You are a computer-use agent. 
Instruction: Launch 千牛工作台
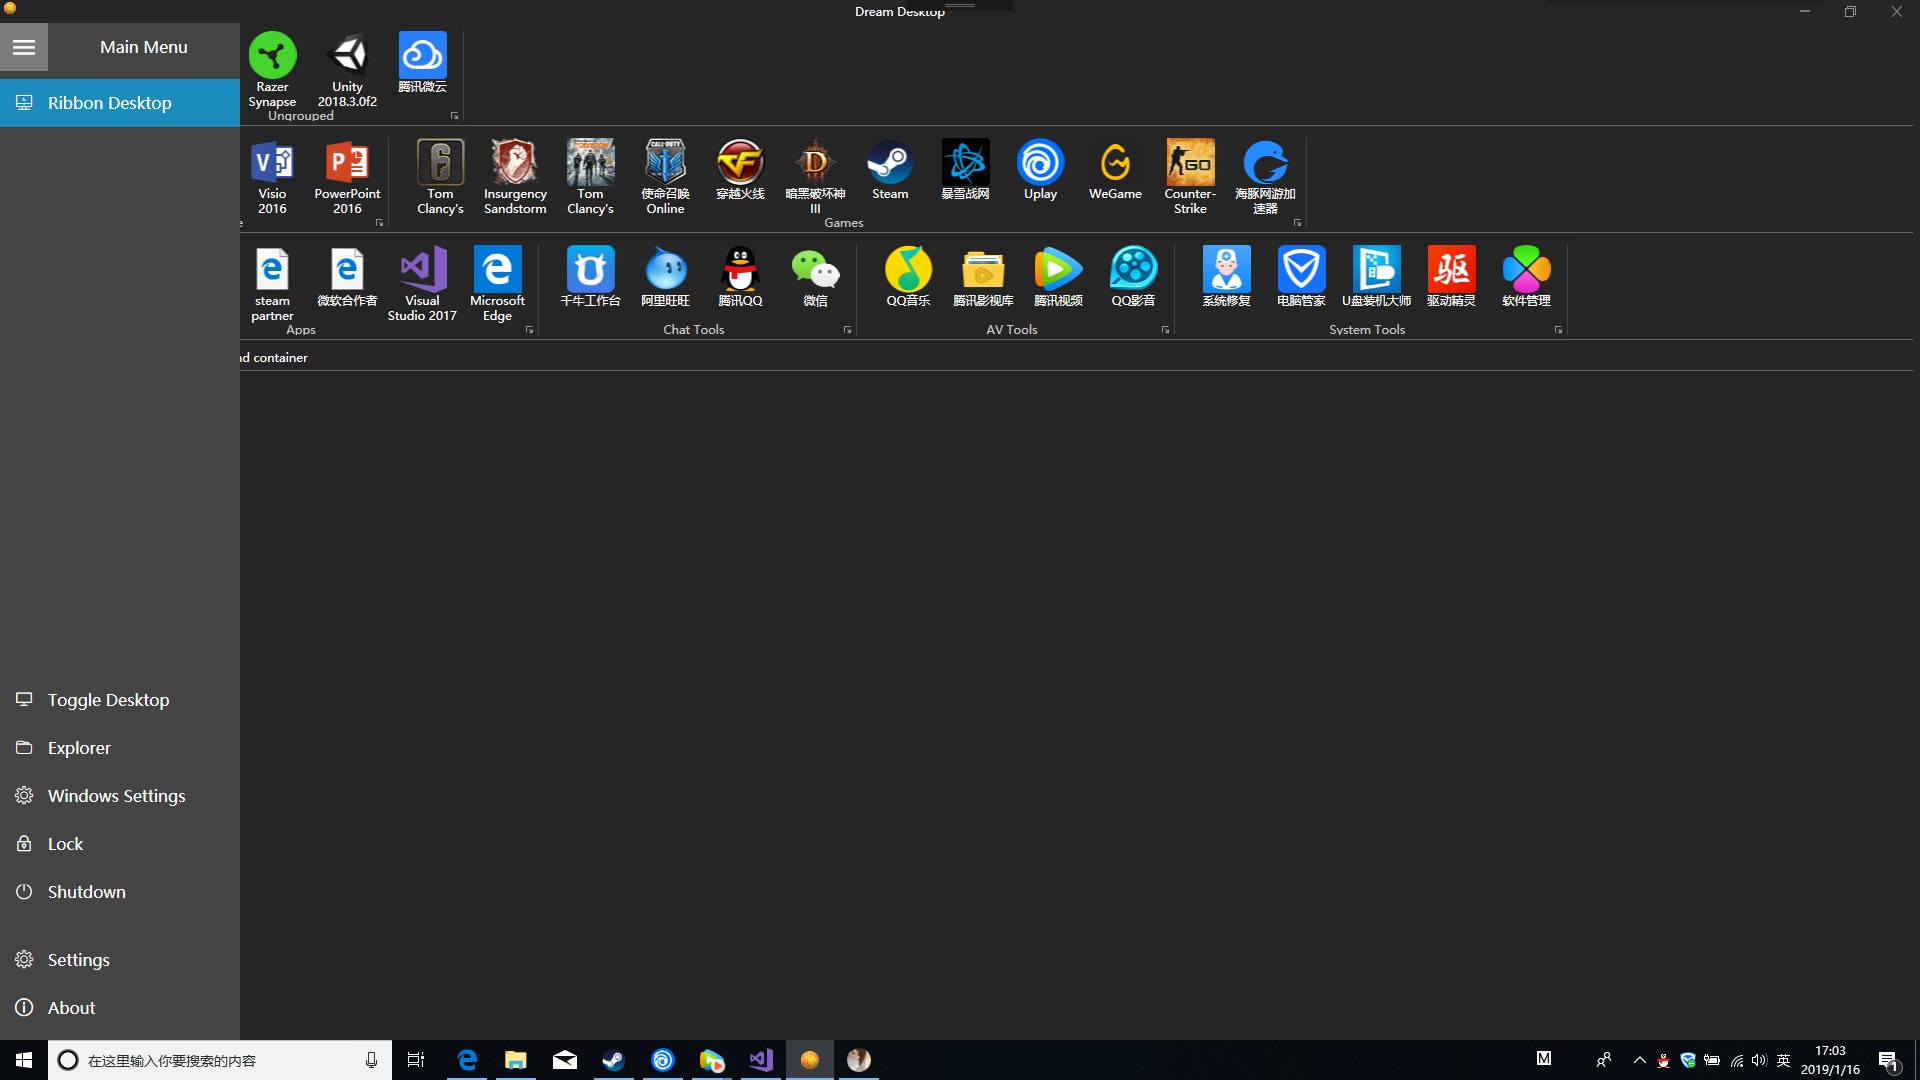[590, 276]
